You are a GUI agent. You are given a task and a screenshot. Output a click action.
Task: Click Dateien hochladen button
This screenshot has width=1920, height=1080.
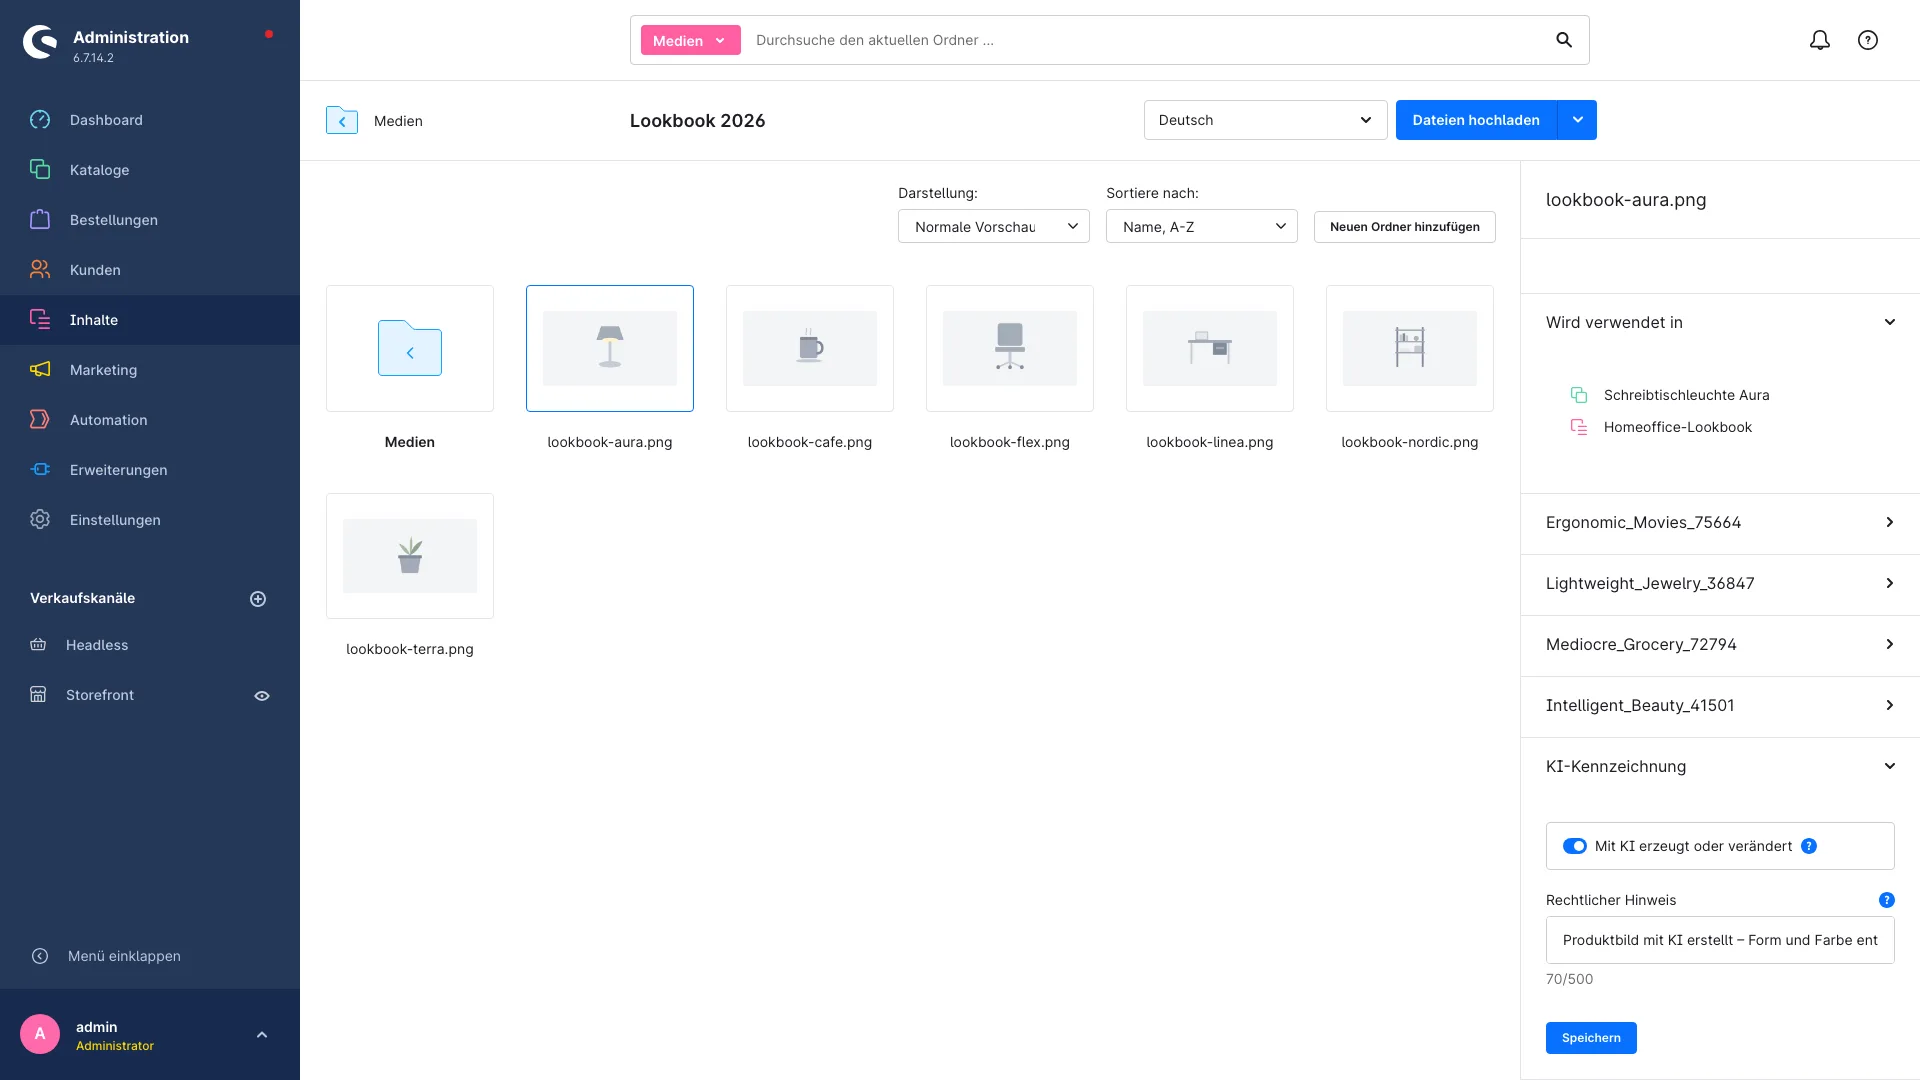pyautogui.click(x=1476, y=120)
